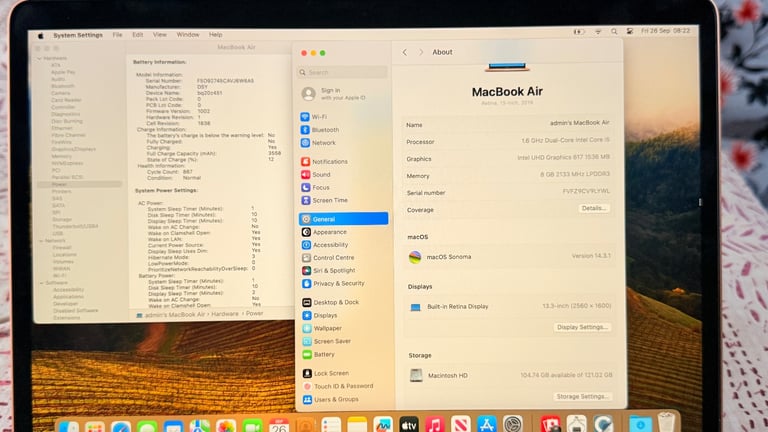Open Help menu
The height and width of the screenshot is (432, 768).
coord(216,35)
